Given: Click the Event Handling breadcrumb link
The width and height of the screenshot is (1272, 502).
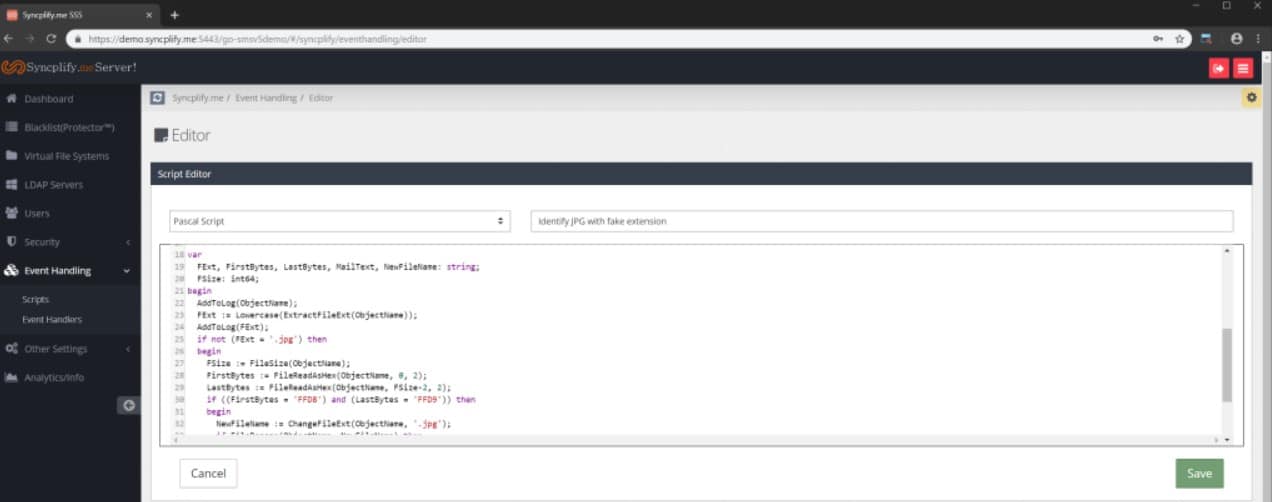Looking at the screenshot, I should click(x=266, y=98).
